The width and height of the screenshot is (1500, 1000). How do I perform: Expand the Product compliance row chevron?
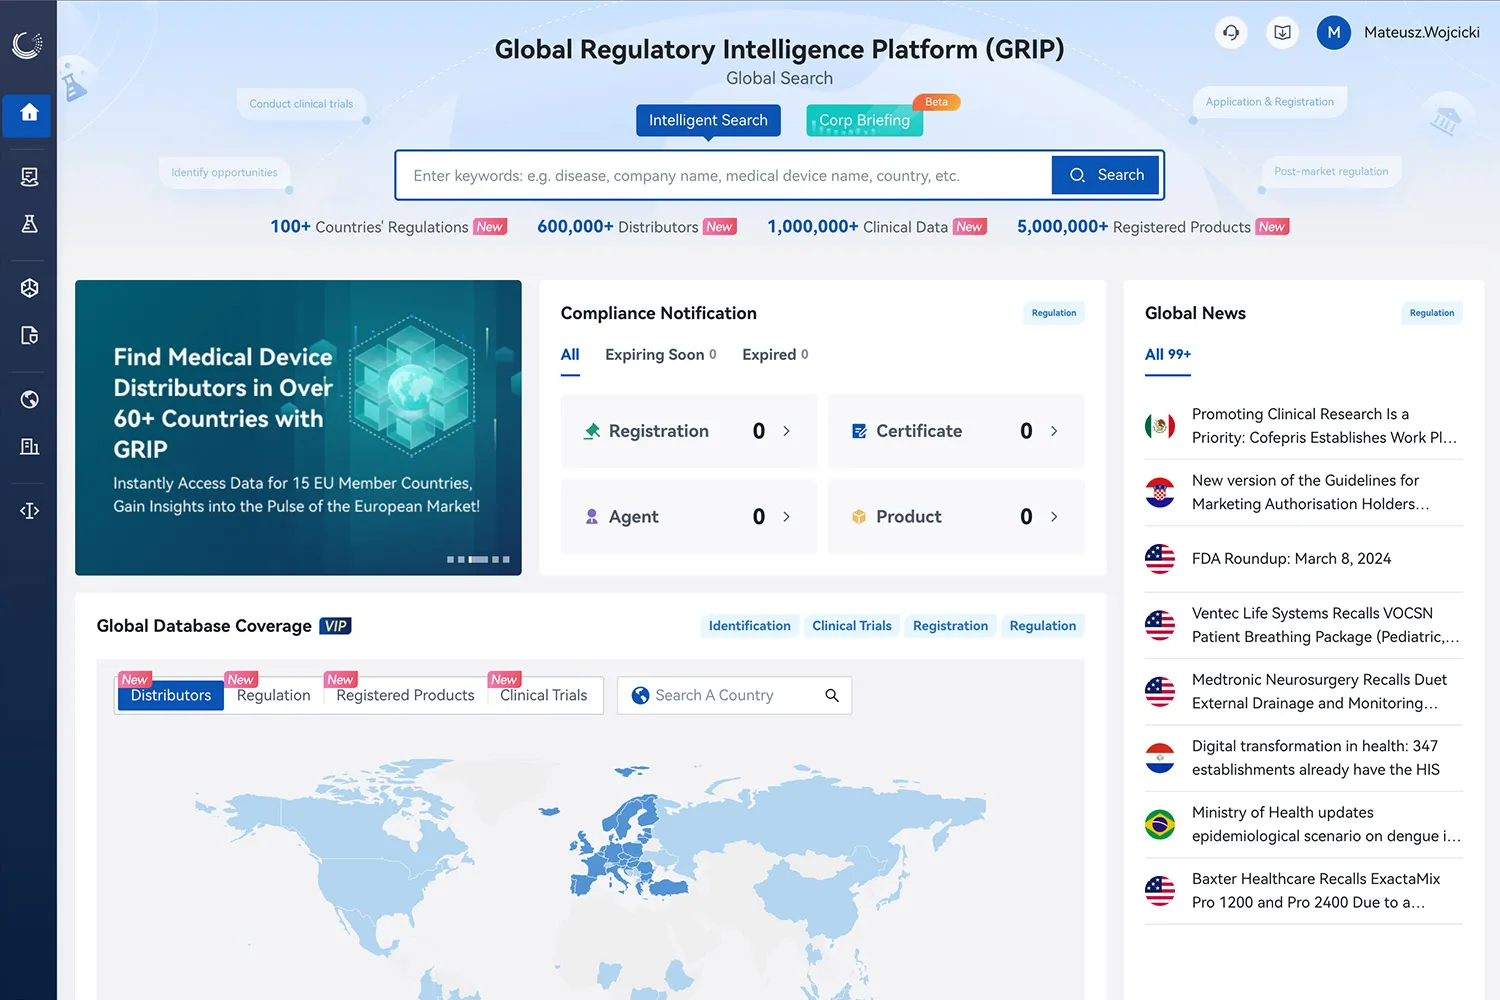tap(1054, 516)
